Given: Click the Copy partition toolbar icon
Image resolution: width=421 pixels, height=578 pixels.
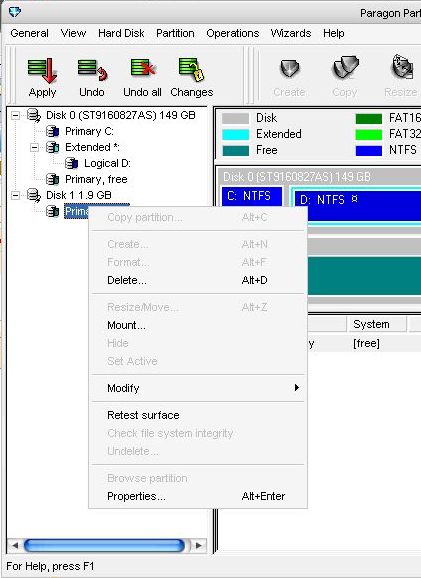Looking at the screenshot, I should 345,68.
